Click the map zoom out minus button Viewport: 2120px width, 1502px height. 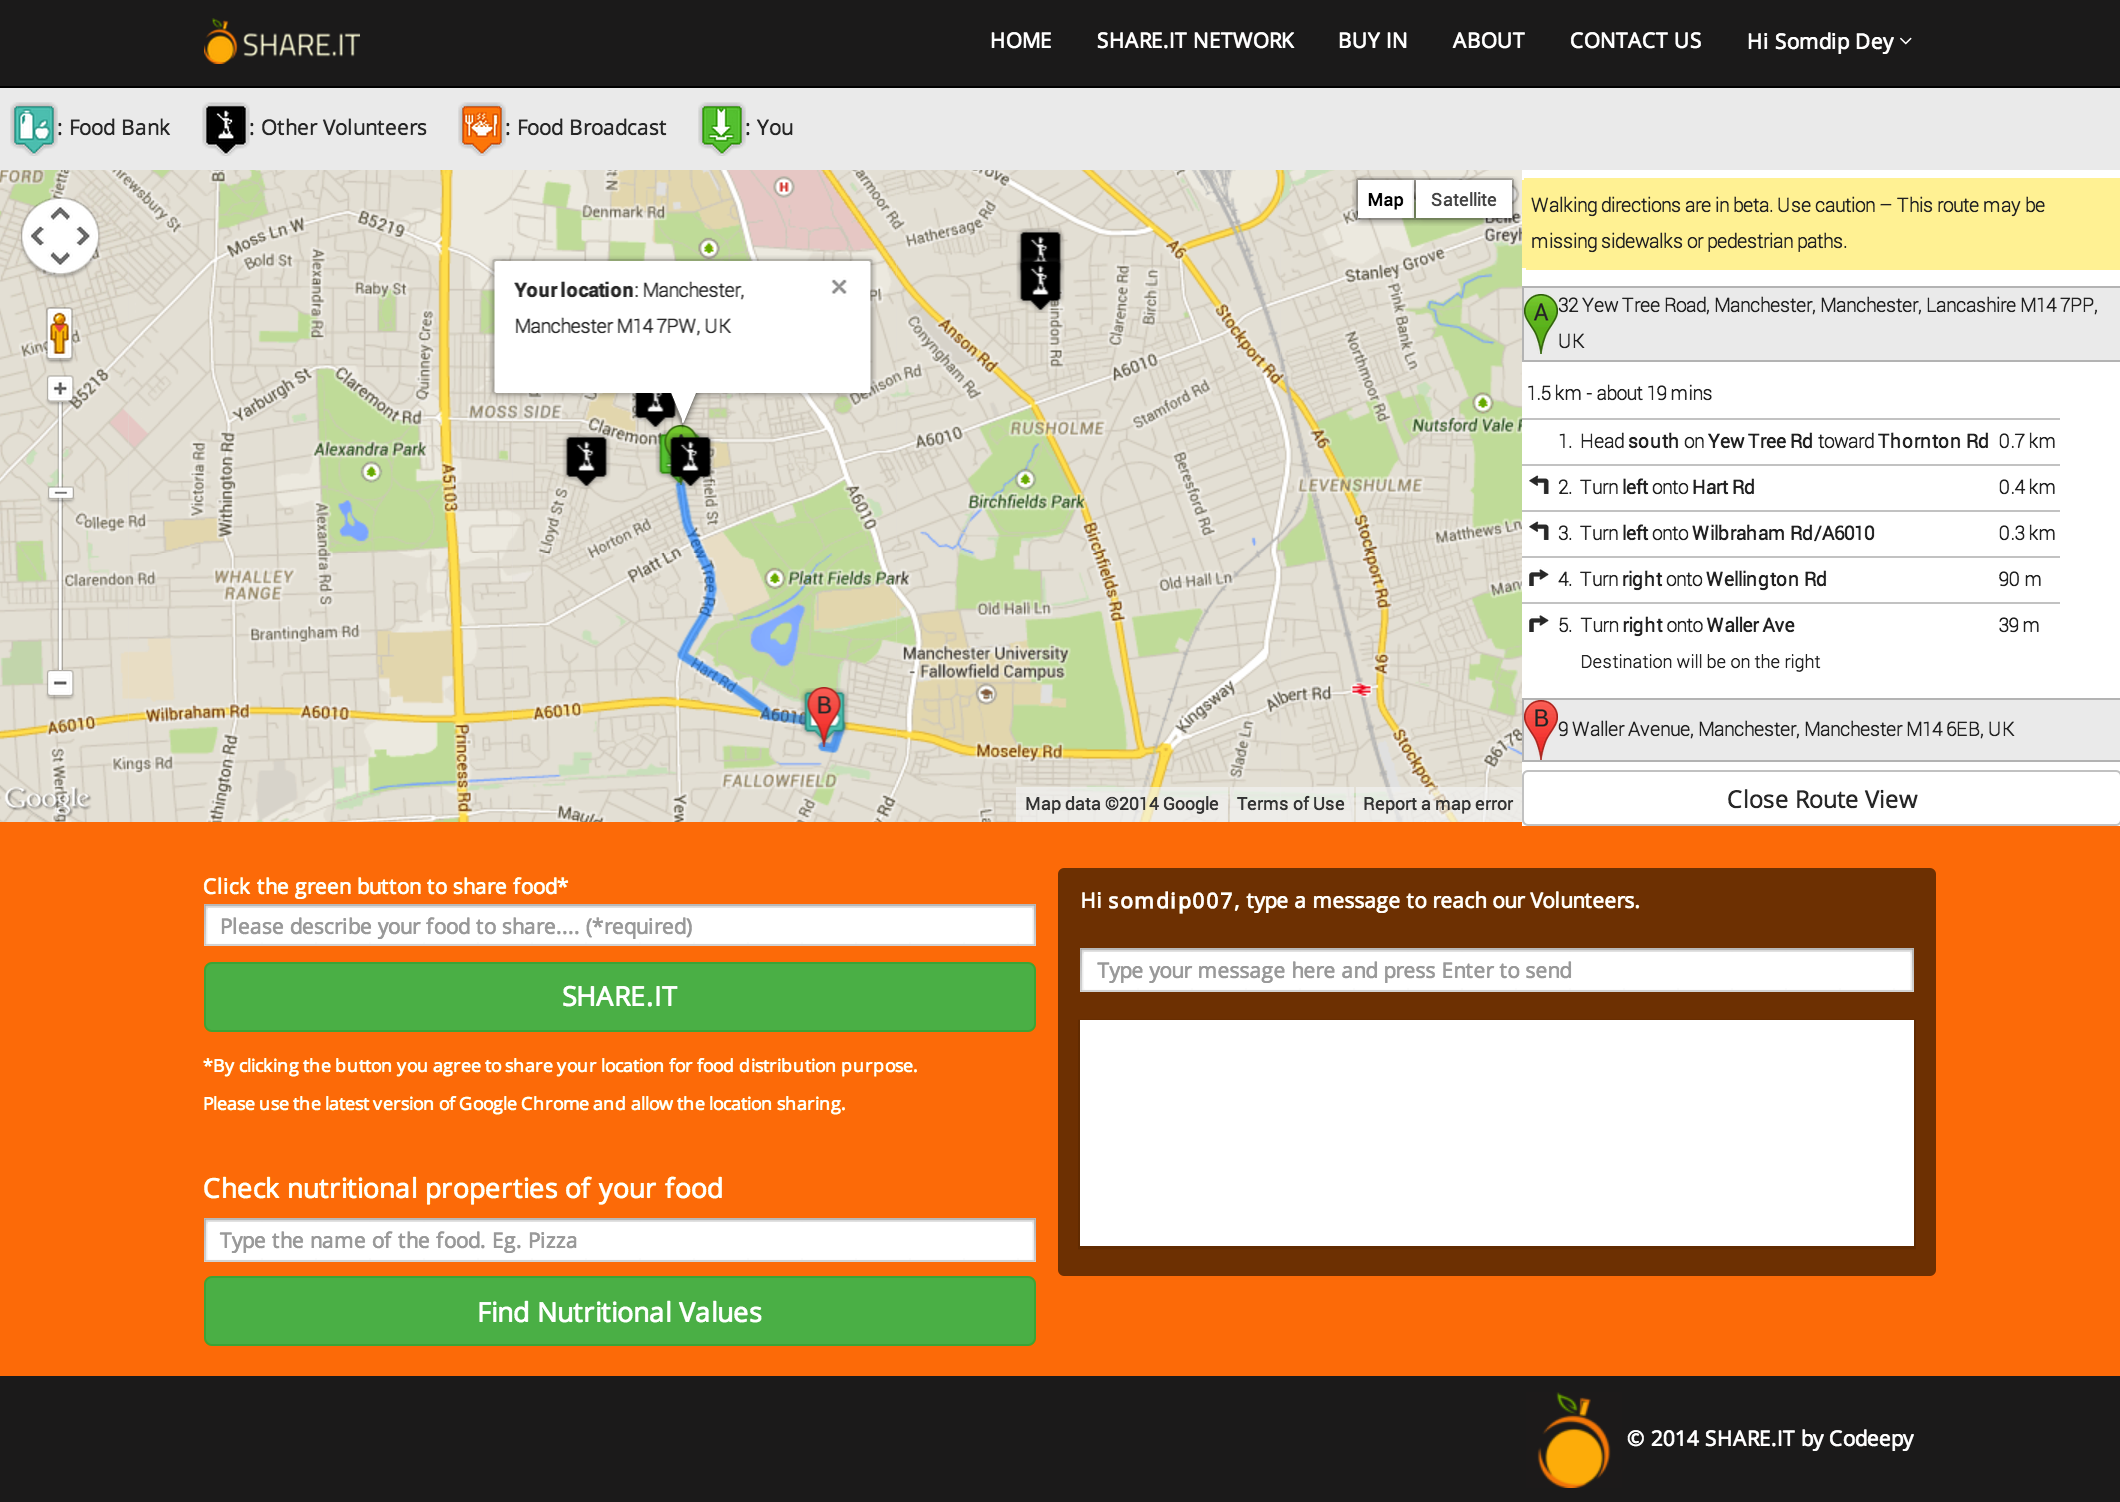point(60,683)
